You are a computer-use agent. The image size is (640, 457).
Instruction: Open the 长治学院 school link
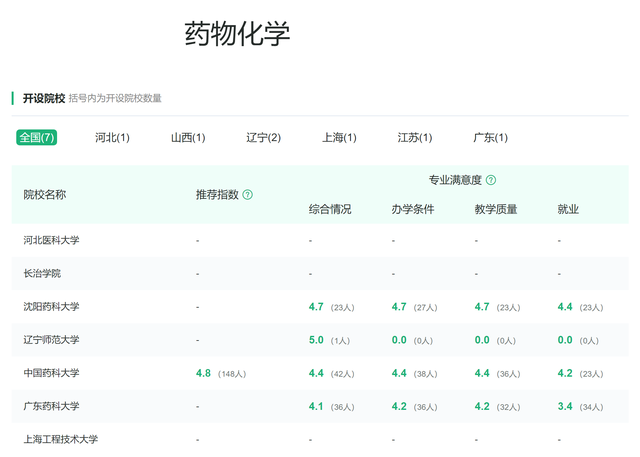point(42,273)
